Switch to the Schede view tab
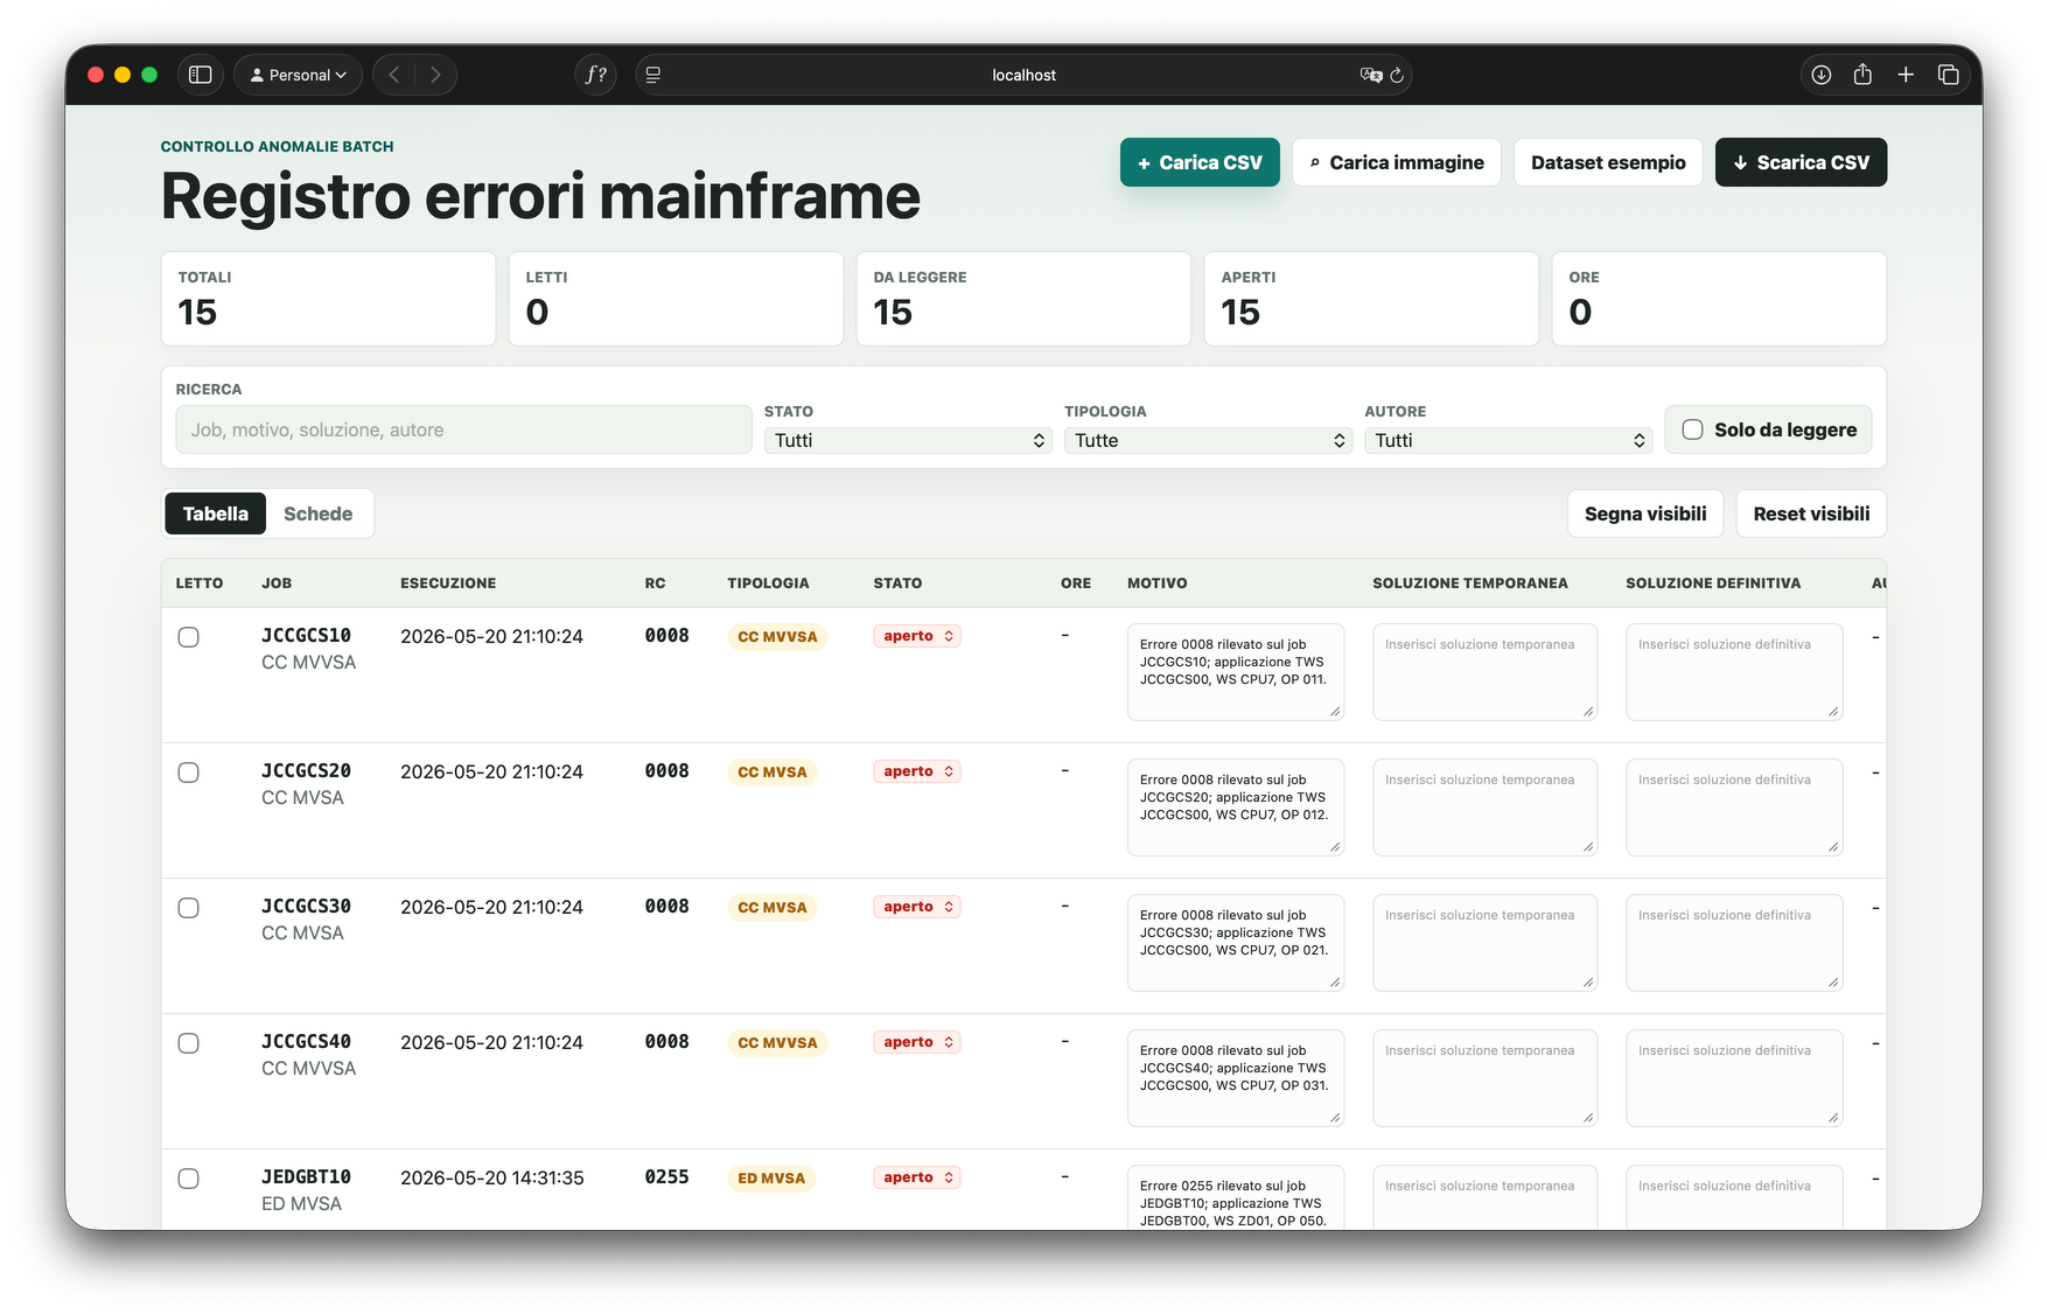2047x1316 pixels. click(x=318, y=513)
